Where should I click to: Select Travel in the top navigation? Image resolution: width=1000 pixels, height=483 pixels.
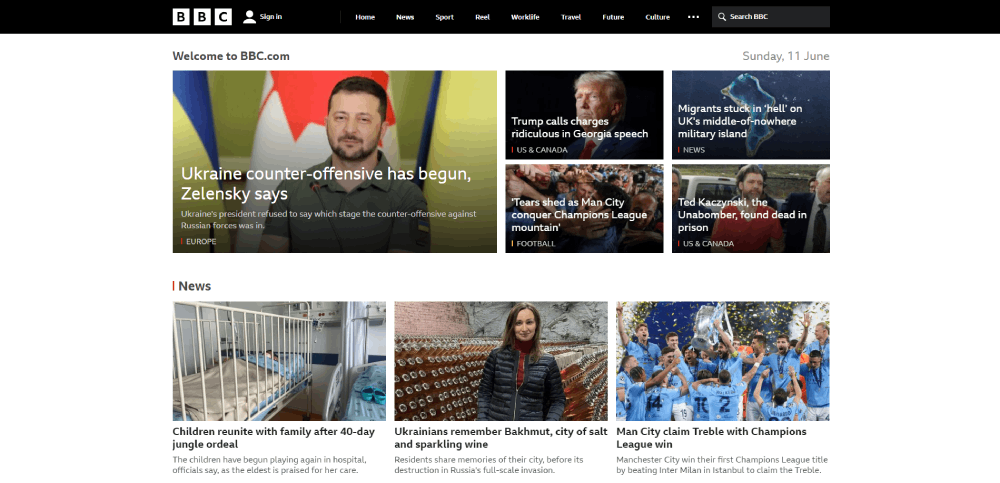571,17
